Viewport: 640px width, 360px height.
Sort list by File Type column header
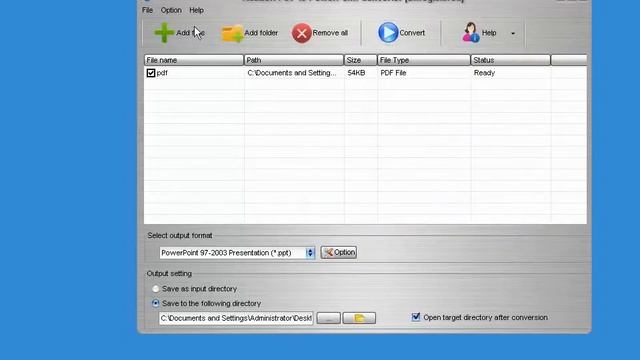tap(424, 60)
